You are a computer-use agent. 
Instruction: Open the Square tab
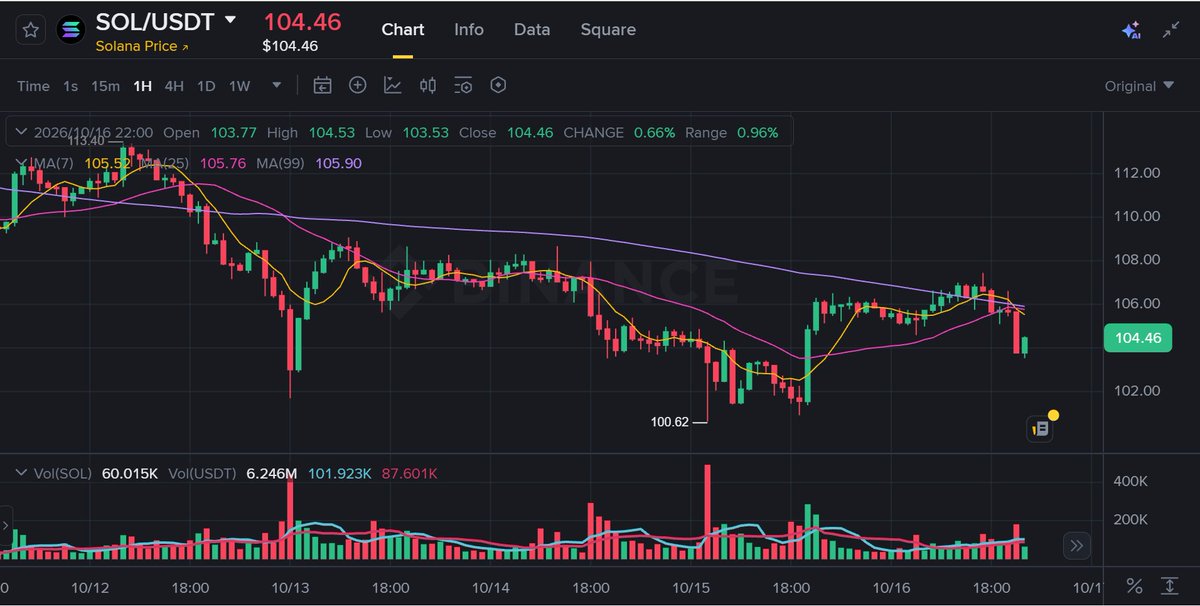pos(608,29)
